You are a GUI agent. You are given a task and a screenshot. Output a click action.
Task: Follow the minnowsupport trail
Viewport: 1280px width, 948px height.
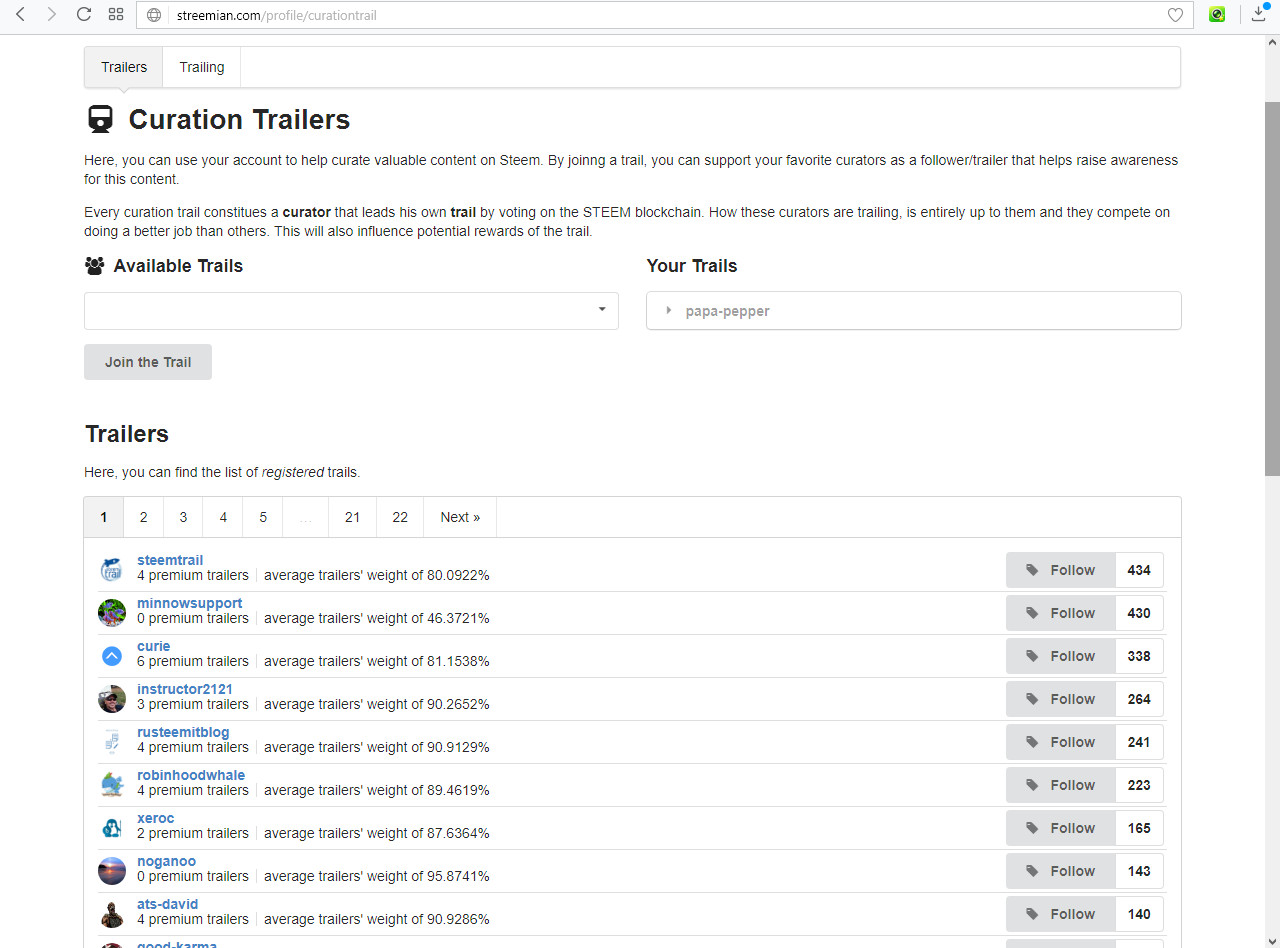1061,613
